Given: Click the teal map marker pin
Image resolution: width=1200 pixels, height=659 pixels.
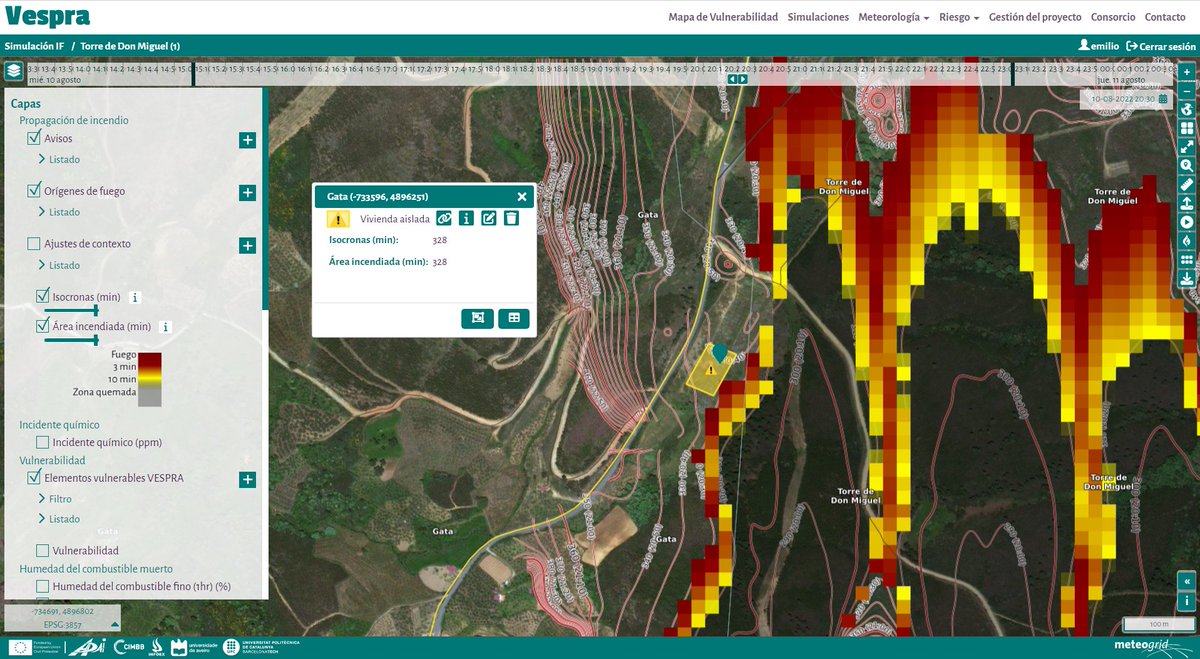Looking at the screenshot, I should (x=719, y=352).
